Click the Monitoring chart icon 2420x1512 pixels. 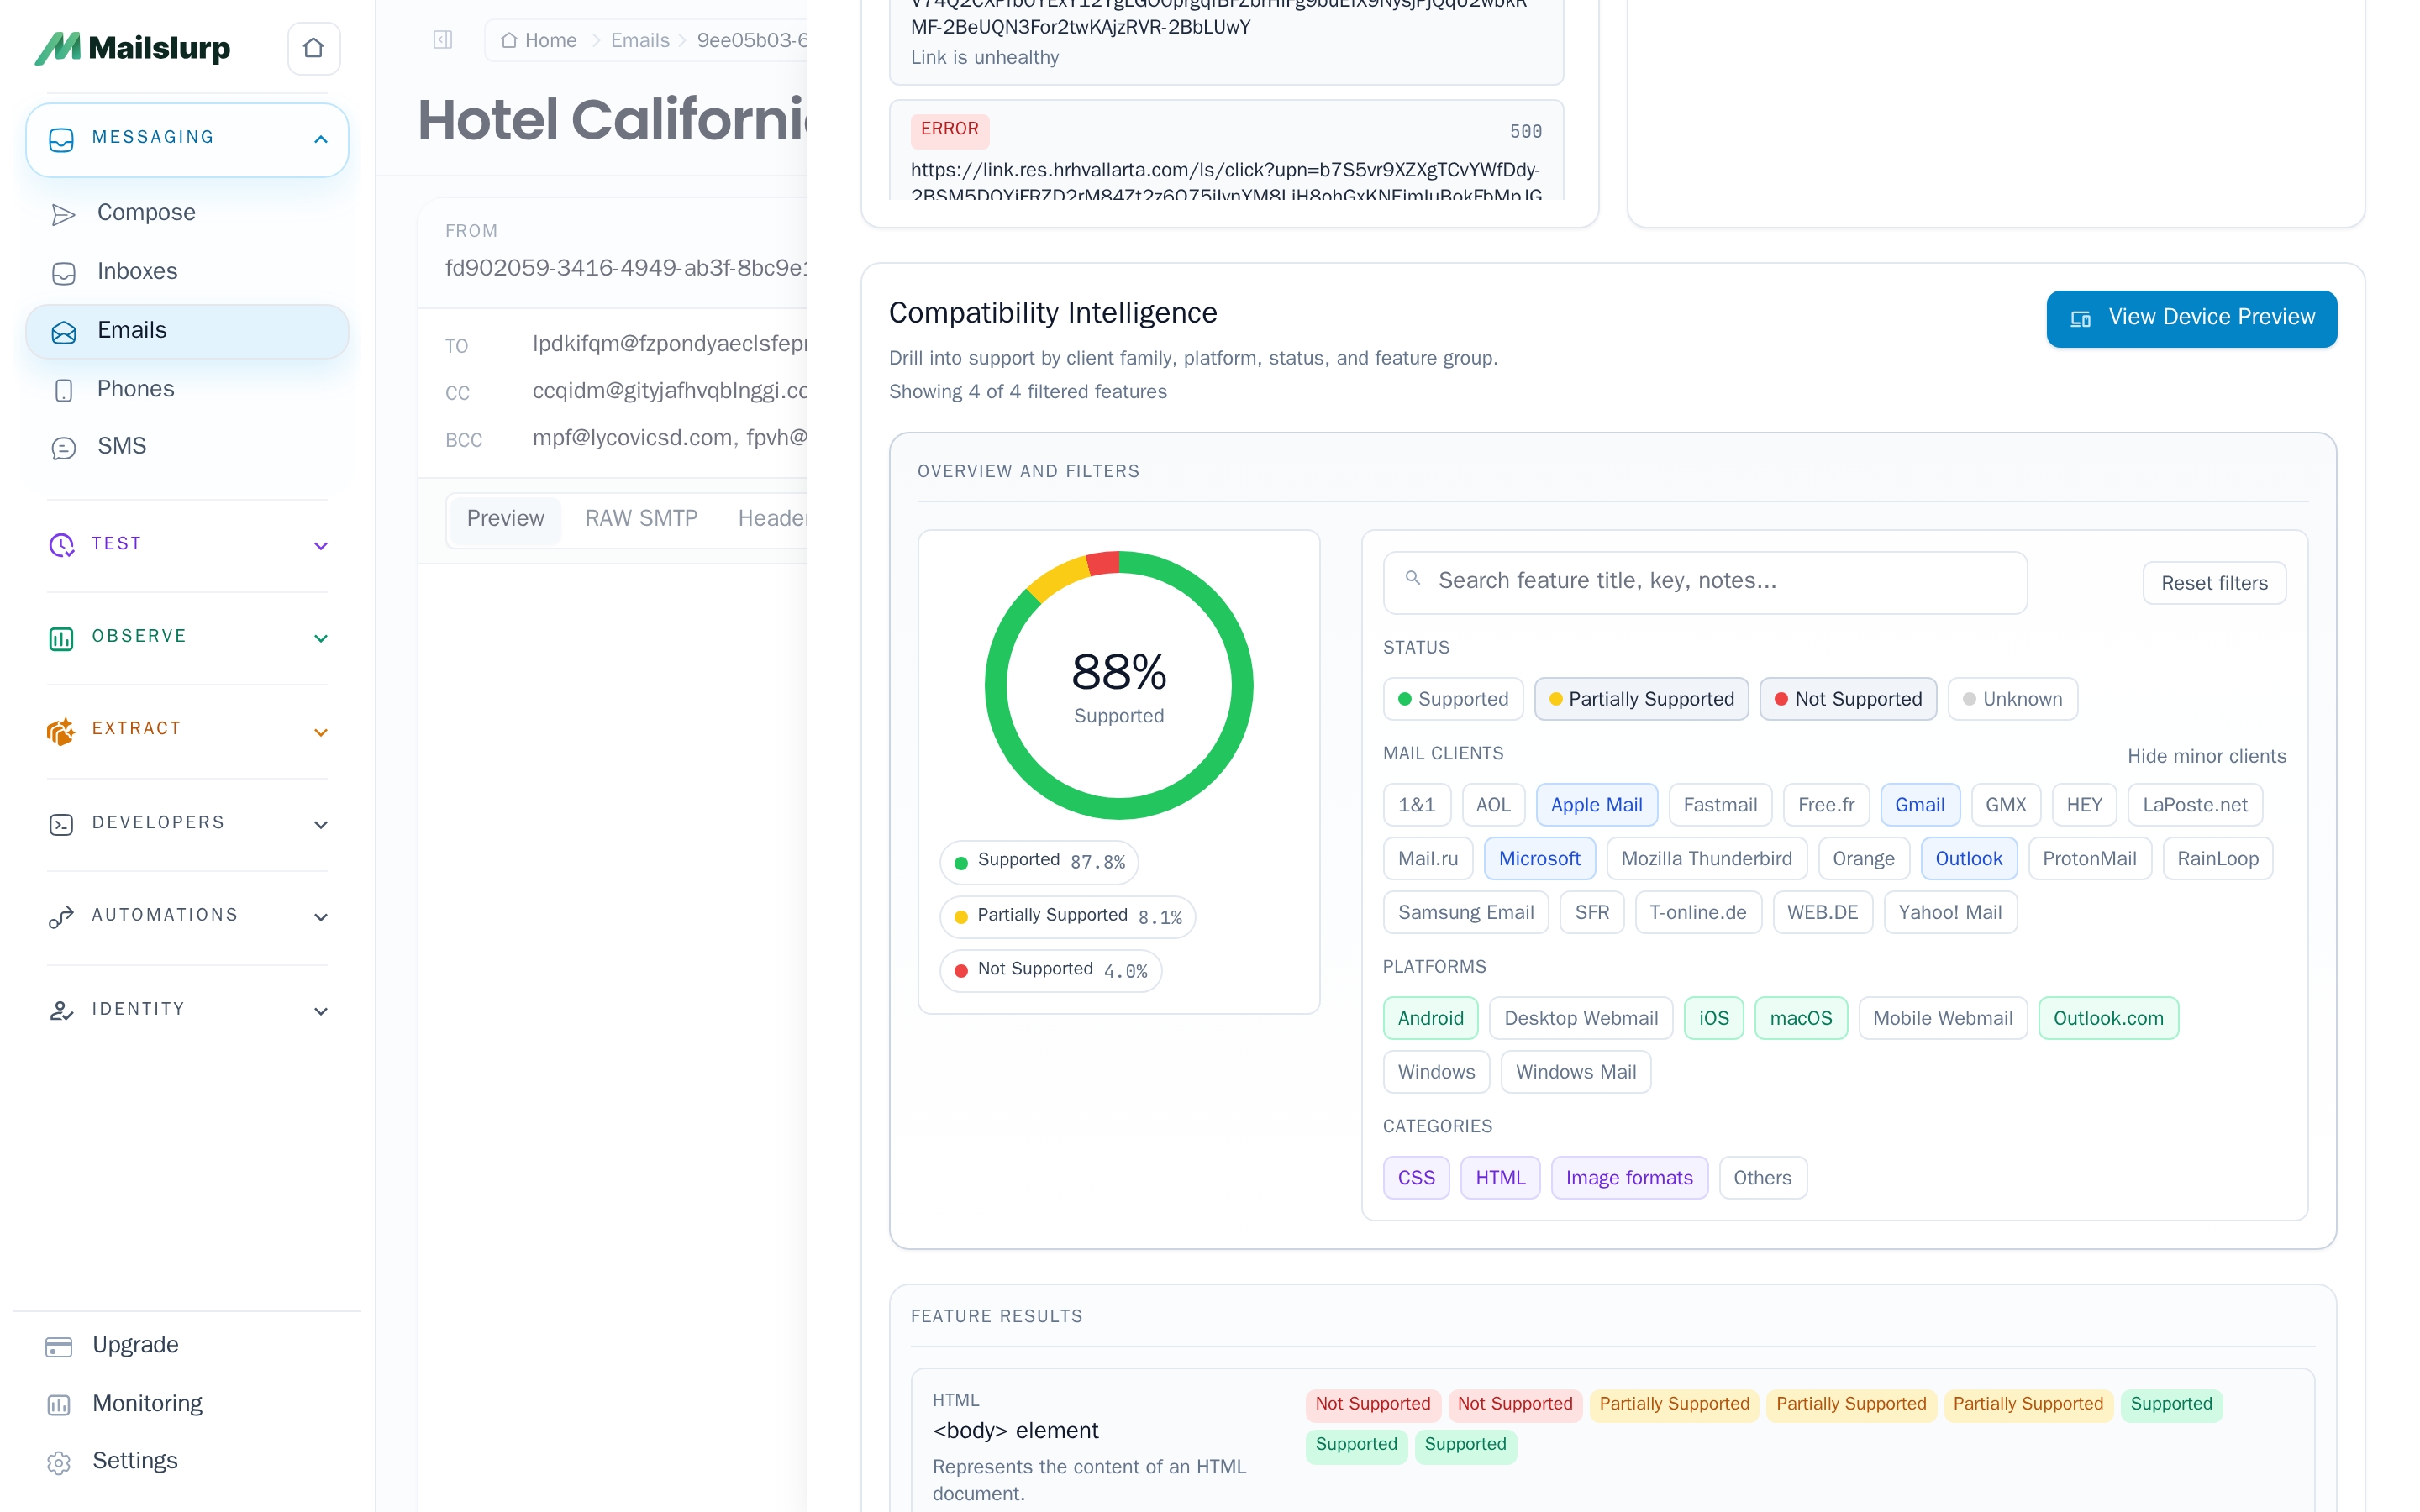(59, 1404)
